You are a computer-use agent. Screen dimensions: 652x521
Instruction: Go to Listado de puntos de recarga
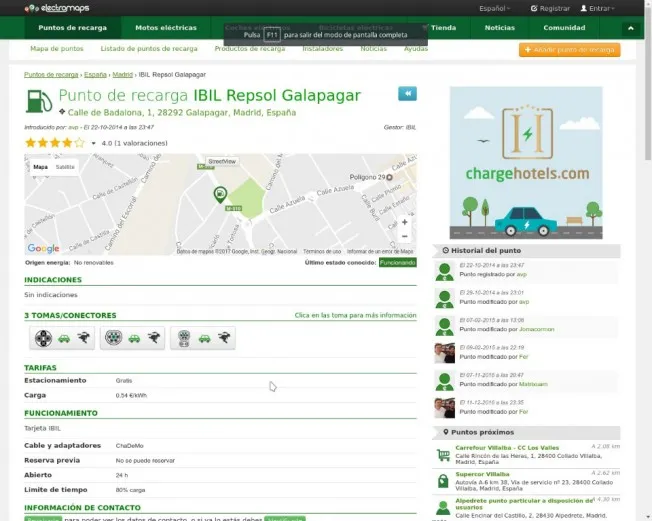pos(149,49)
